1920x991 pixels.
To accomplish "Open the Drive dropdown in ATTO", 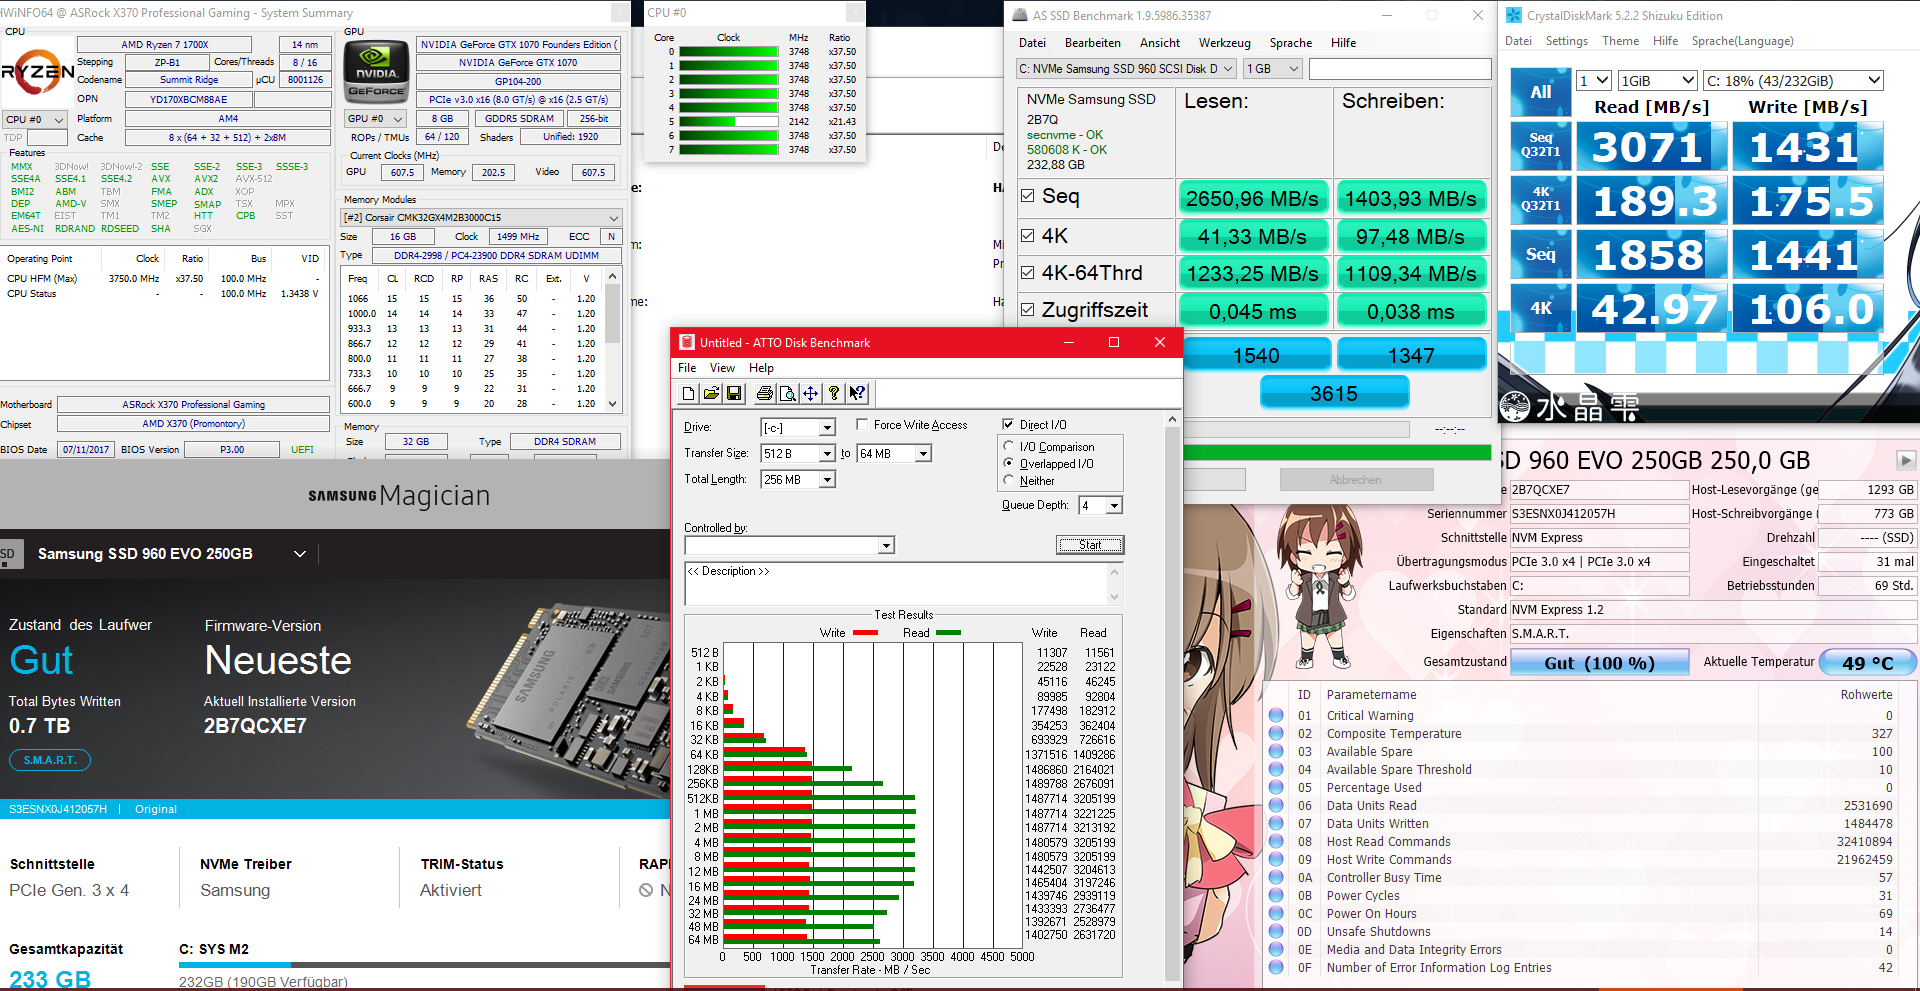I will coord(827,428).
